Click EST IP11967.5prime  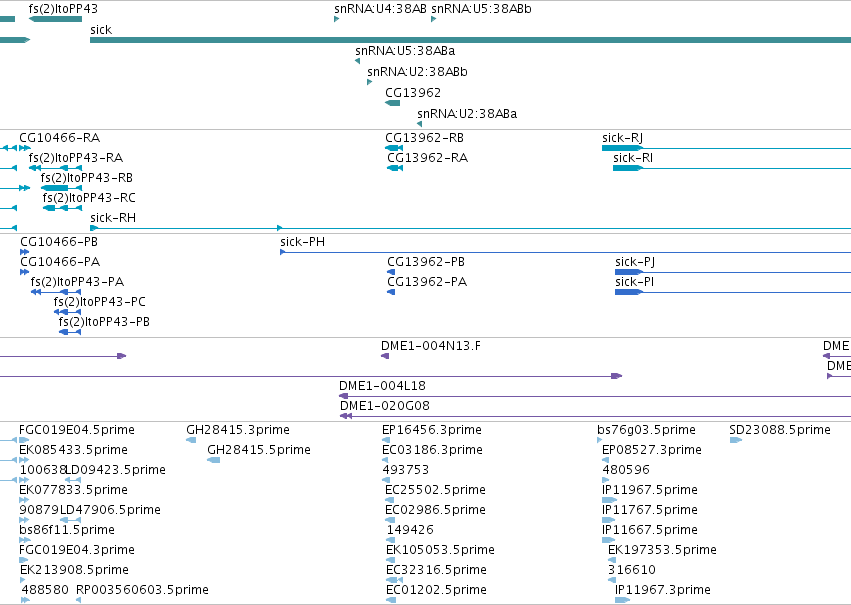click(x=650, y=491)
